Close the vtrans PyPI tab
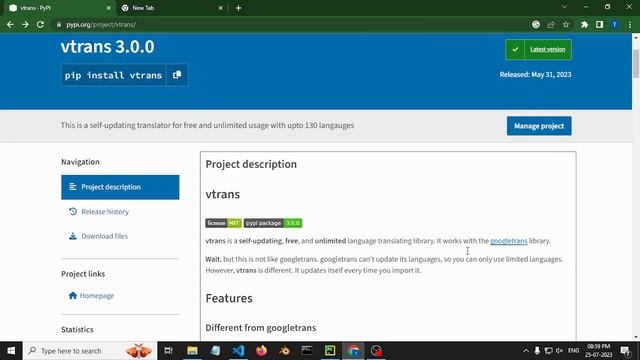 (108, 8)
